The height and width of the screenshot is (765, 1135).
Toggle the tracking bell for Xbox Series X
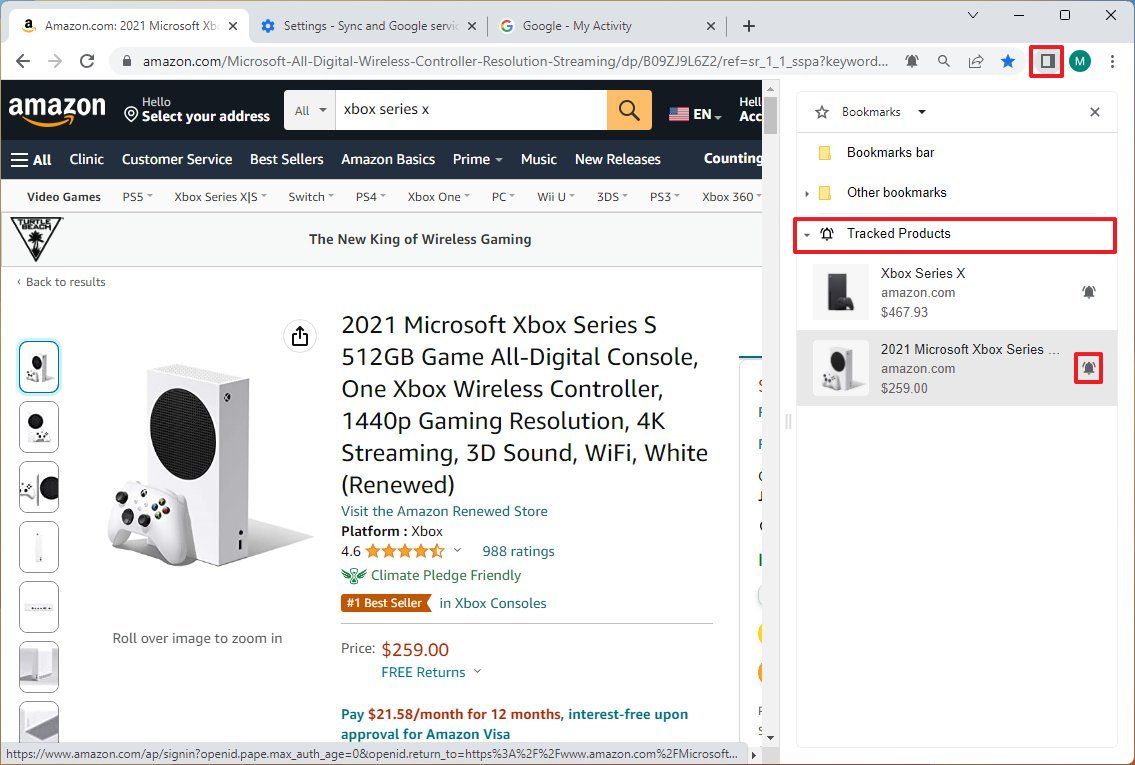pos(1089,292)
